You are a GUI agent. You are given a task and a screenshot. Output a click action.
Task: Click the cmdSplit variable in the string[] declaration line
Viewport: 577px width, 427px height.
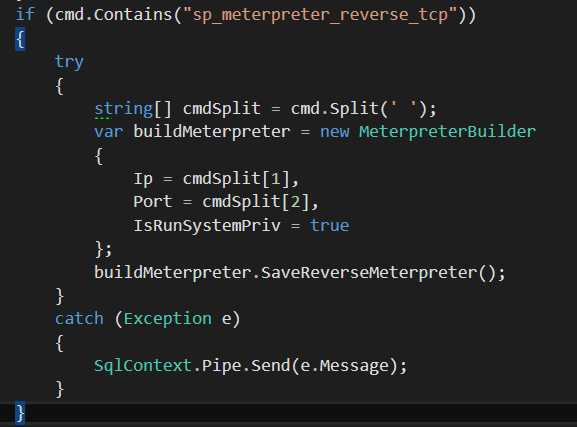pos(222,109)
